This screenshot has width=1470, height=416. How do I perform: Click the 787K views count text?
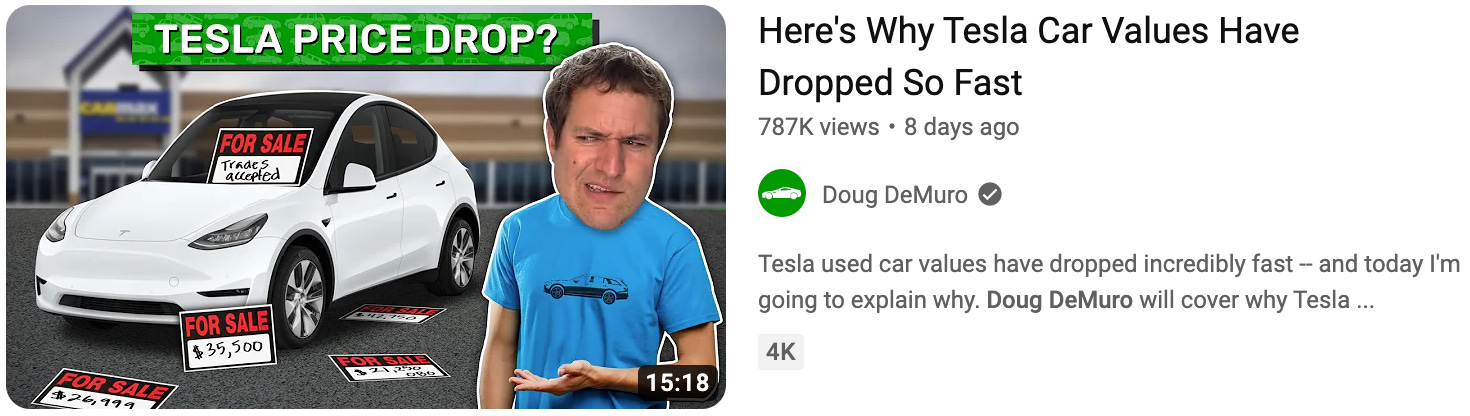coord(819,127)
